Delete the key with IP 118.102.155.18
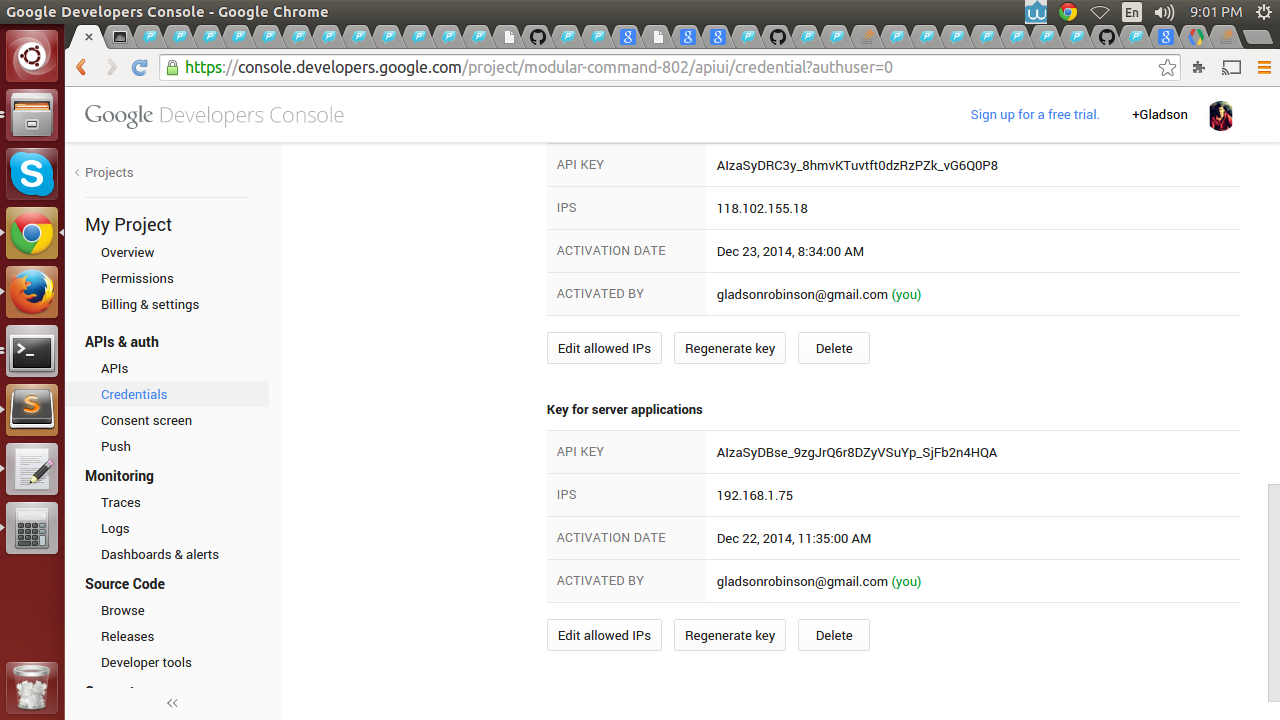This screenshot has width=1280, height=720. (x=834, y=348)
